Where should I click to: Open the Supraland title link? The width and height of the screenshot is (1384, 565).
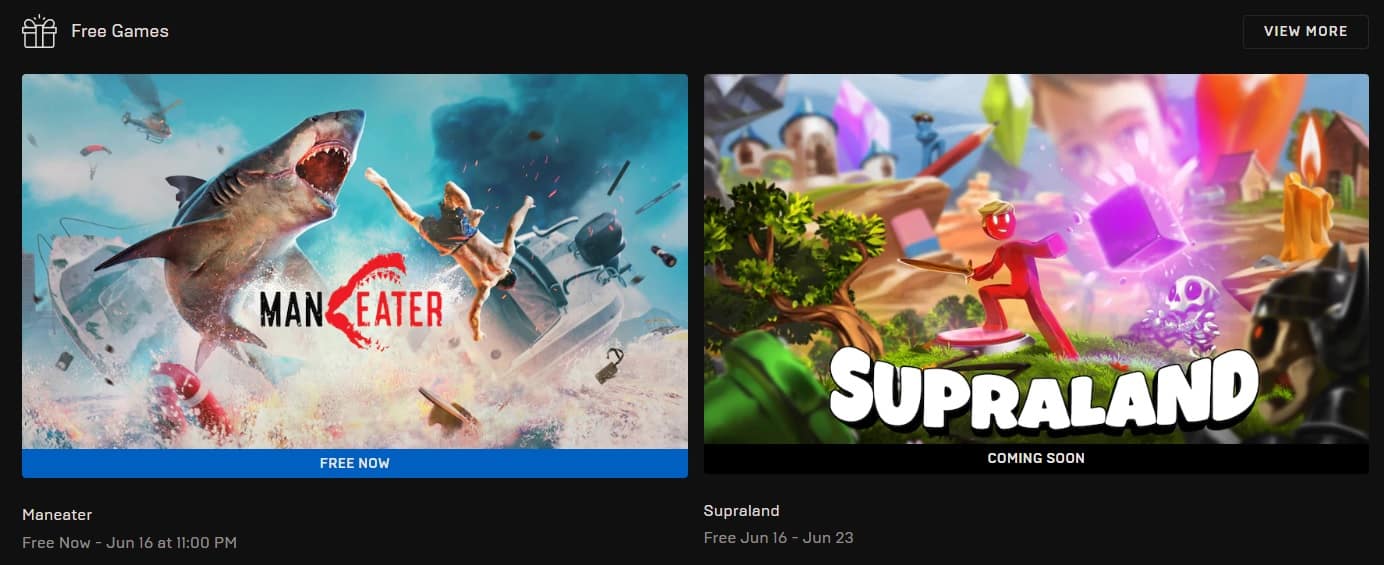coord(742,510)
